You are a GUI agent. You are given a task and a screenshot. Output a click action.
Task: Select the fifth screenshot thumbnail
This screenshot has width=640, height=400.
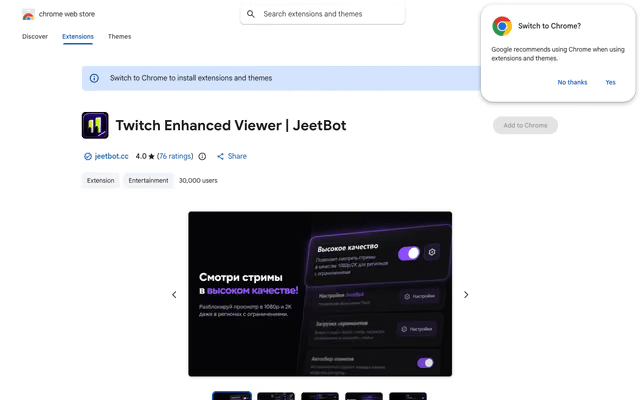click(x=408, y=396)
